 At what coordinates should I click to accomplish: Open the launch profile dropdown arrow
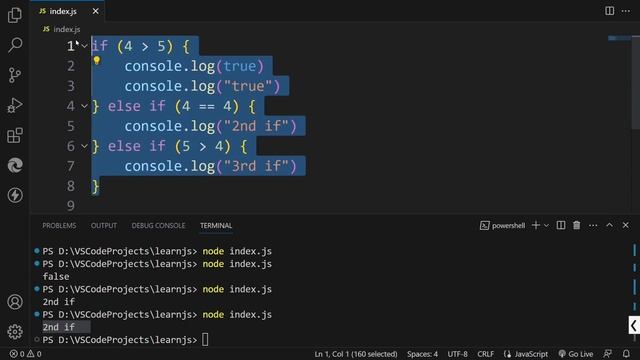546,225
